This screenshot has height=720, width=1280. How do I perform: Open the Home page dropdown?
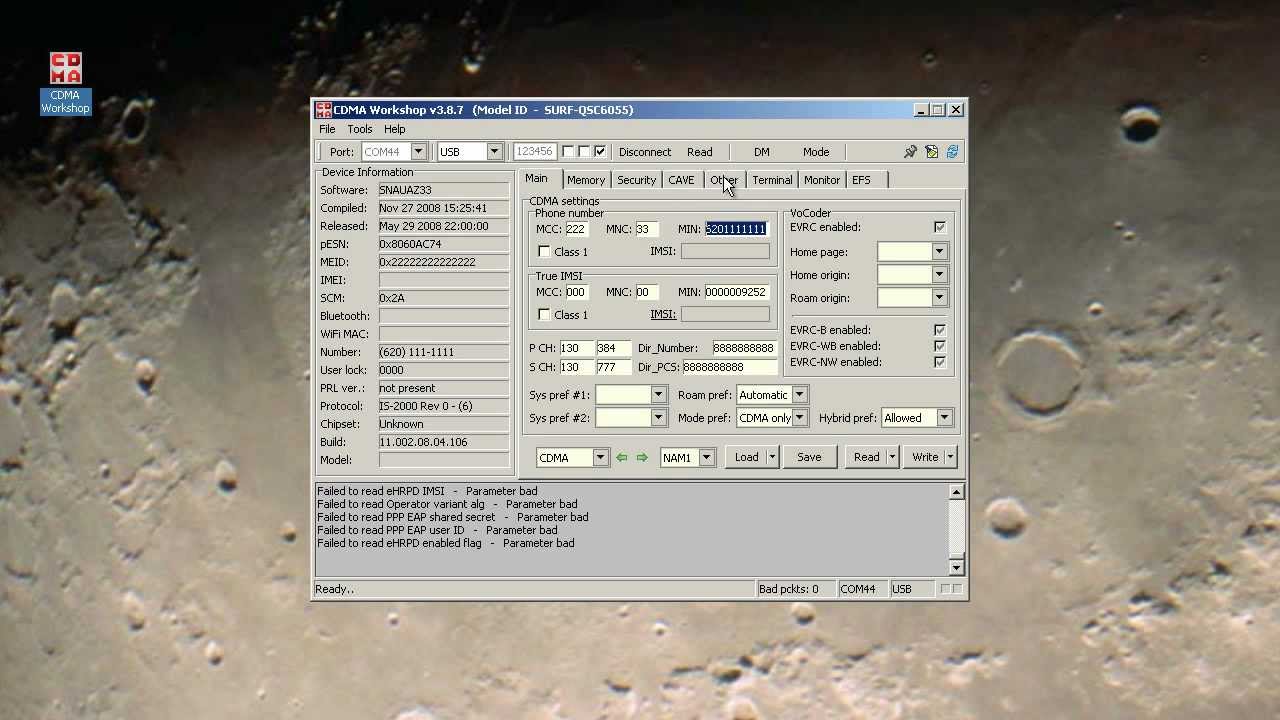coord(939,252)
